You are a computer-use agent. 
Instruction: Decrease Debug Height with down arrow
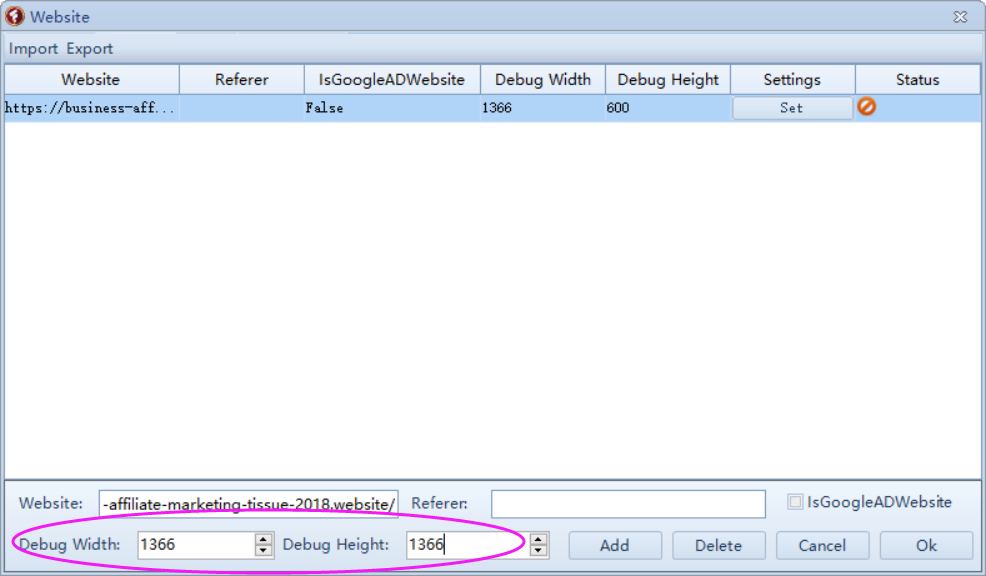pyautogui.click(x=539, y=551)
